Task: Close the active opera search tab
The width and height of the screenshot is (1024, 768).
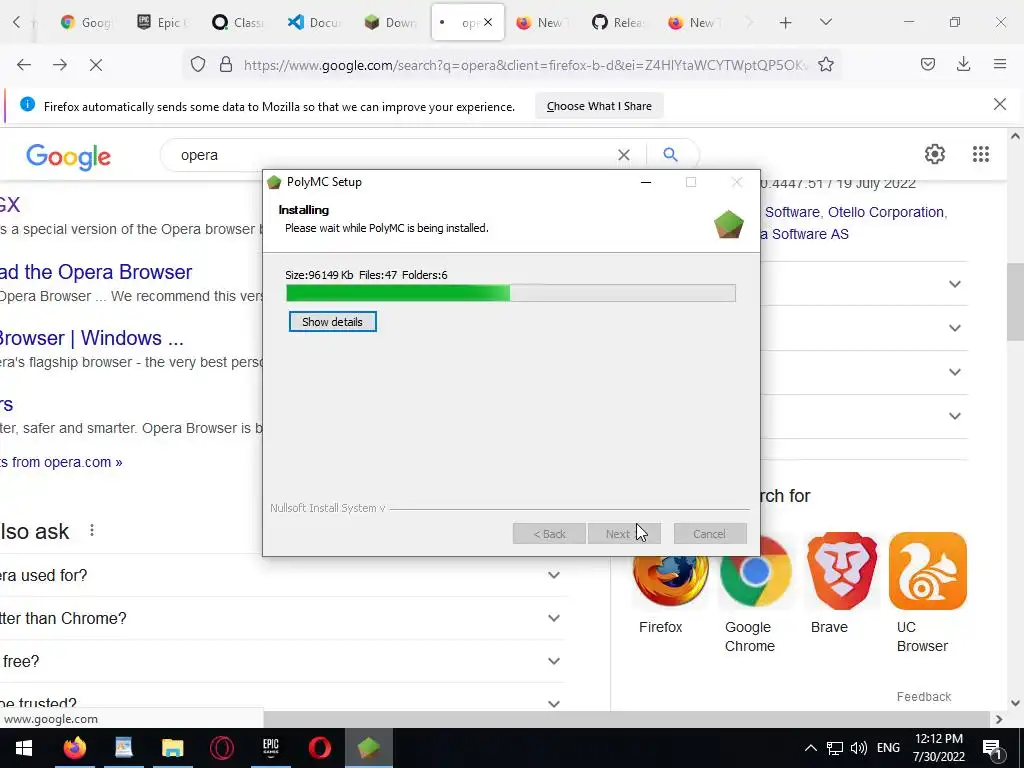Action: click(x=488, y=22)
